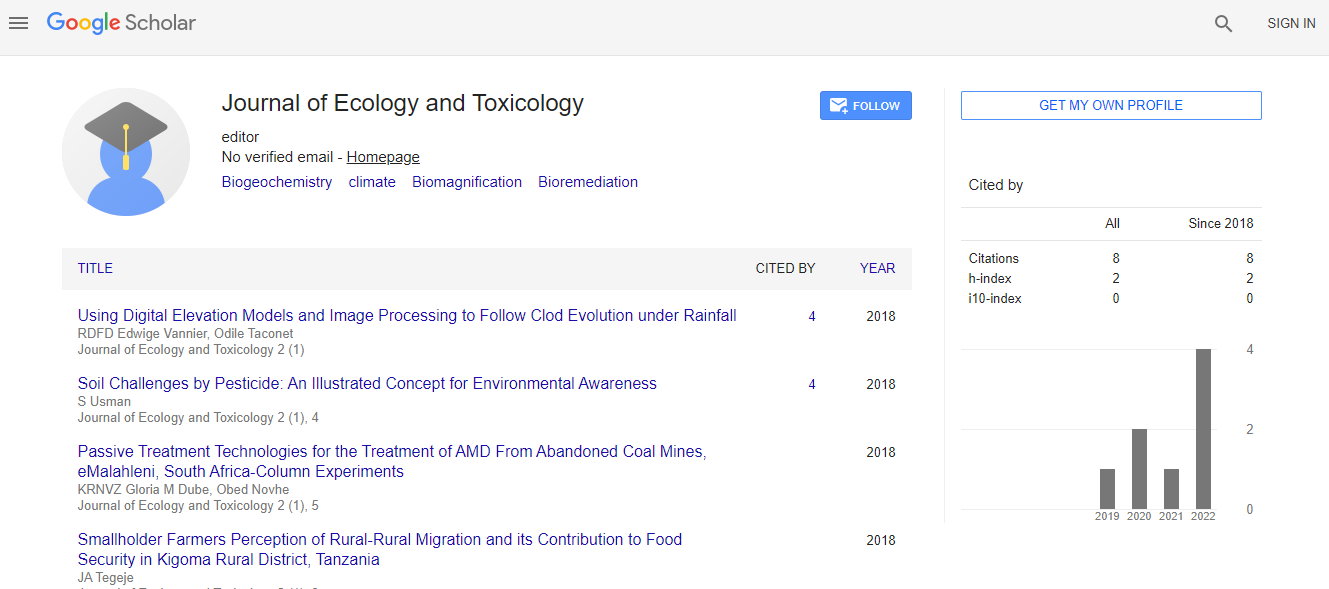The image size is (1329, 589).
Task: Click Sign In at top right
Action: click(1291, 23)
